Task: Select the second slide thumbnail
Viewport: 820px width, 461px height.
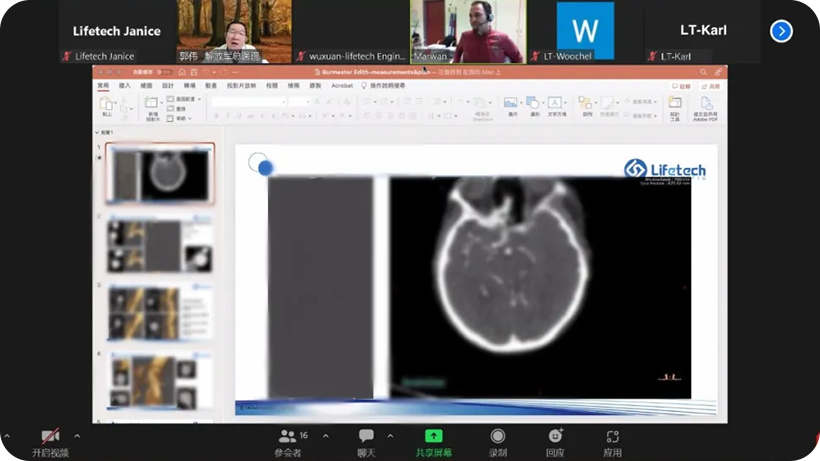Action: point(160,244)
